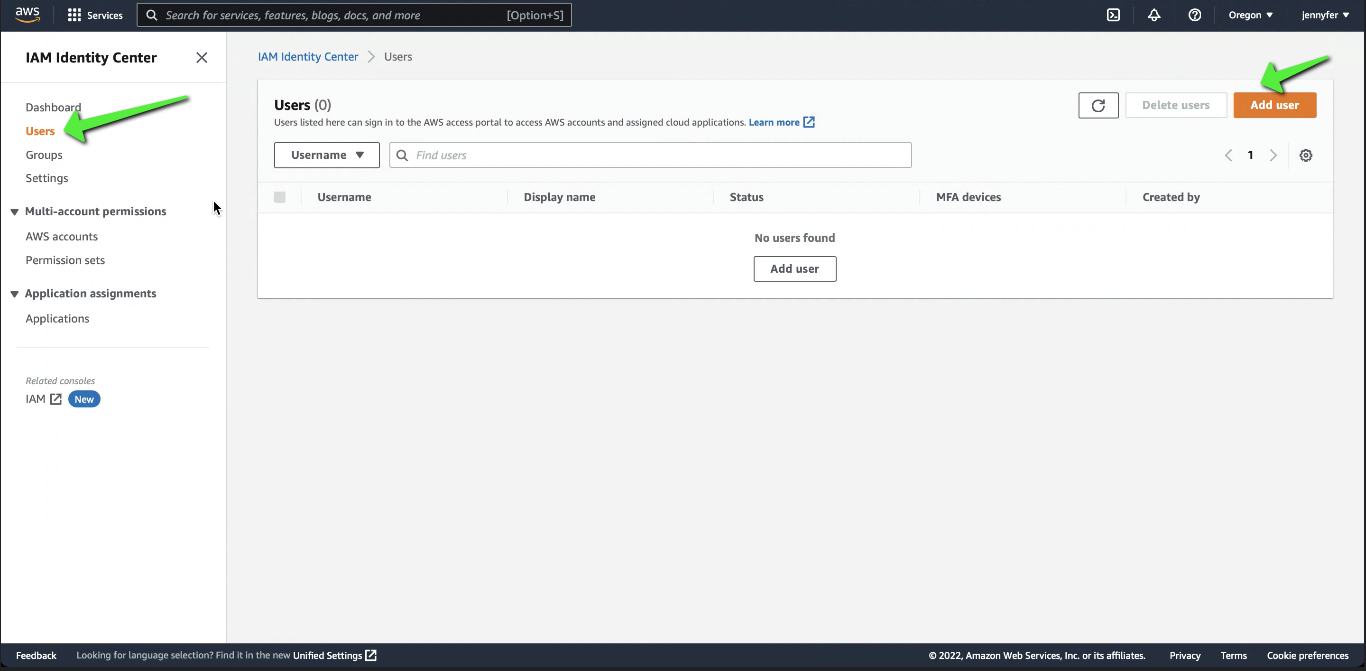Open the help question mark menu
The width and height of the screenshot is (1366, 671).
[x=1195, y=15]
